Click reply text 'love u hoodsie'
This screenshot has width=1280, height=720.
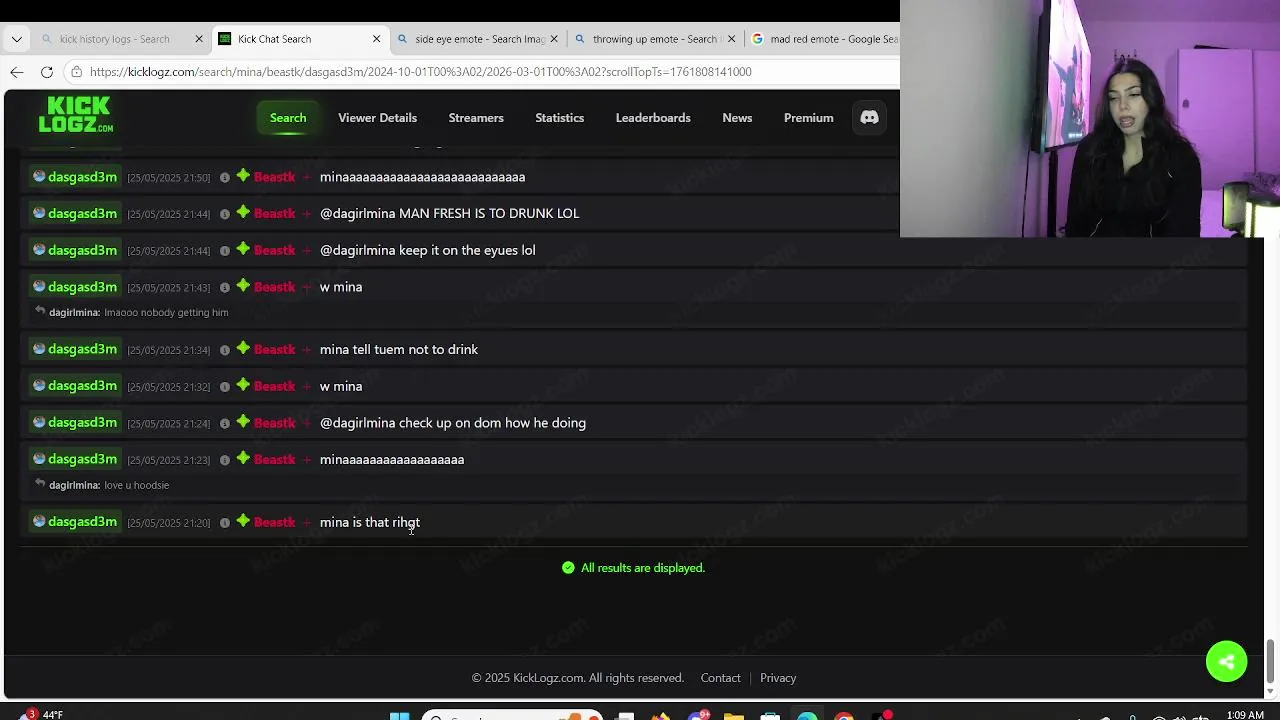point(136,485)
